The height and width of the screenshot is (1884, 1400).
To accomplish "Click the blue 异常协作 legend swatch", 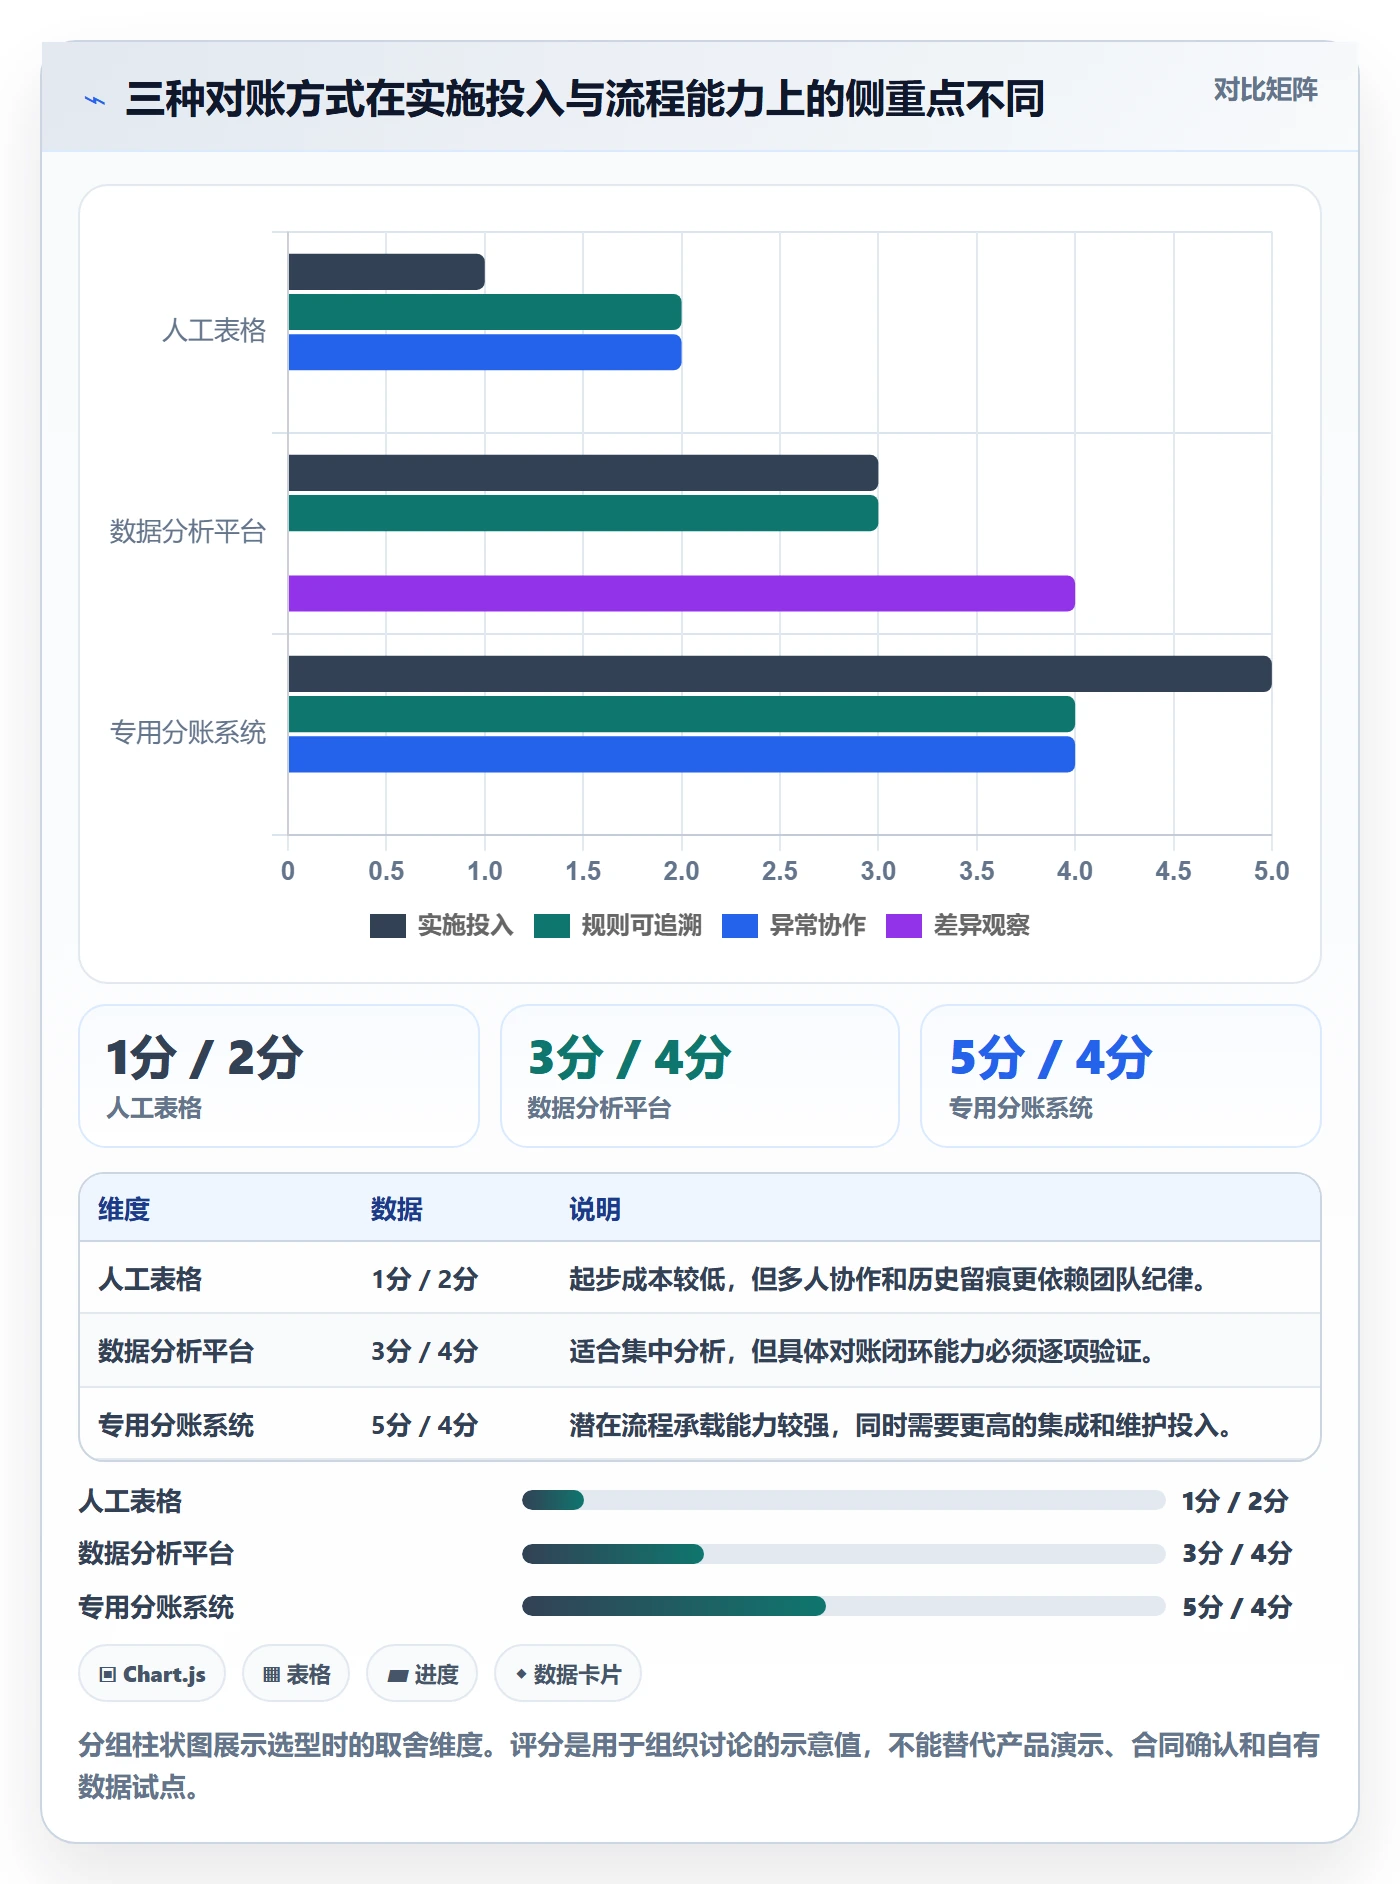I will pyautogui.click(x=740, y=926).
